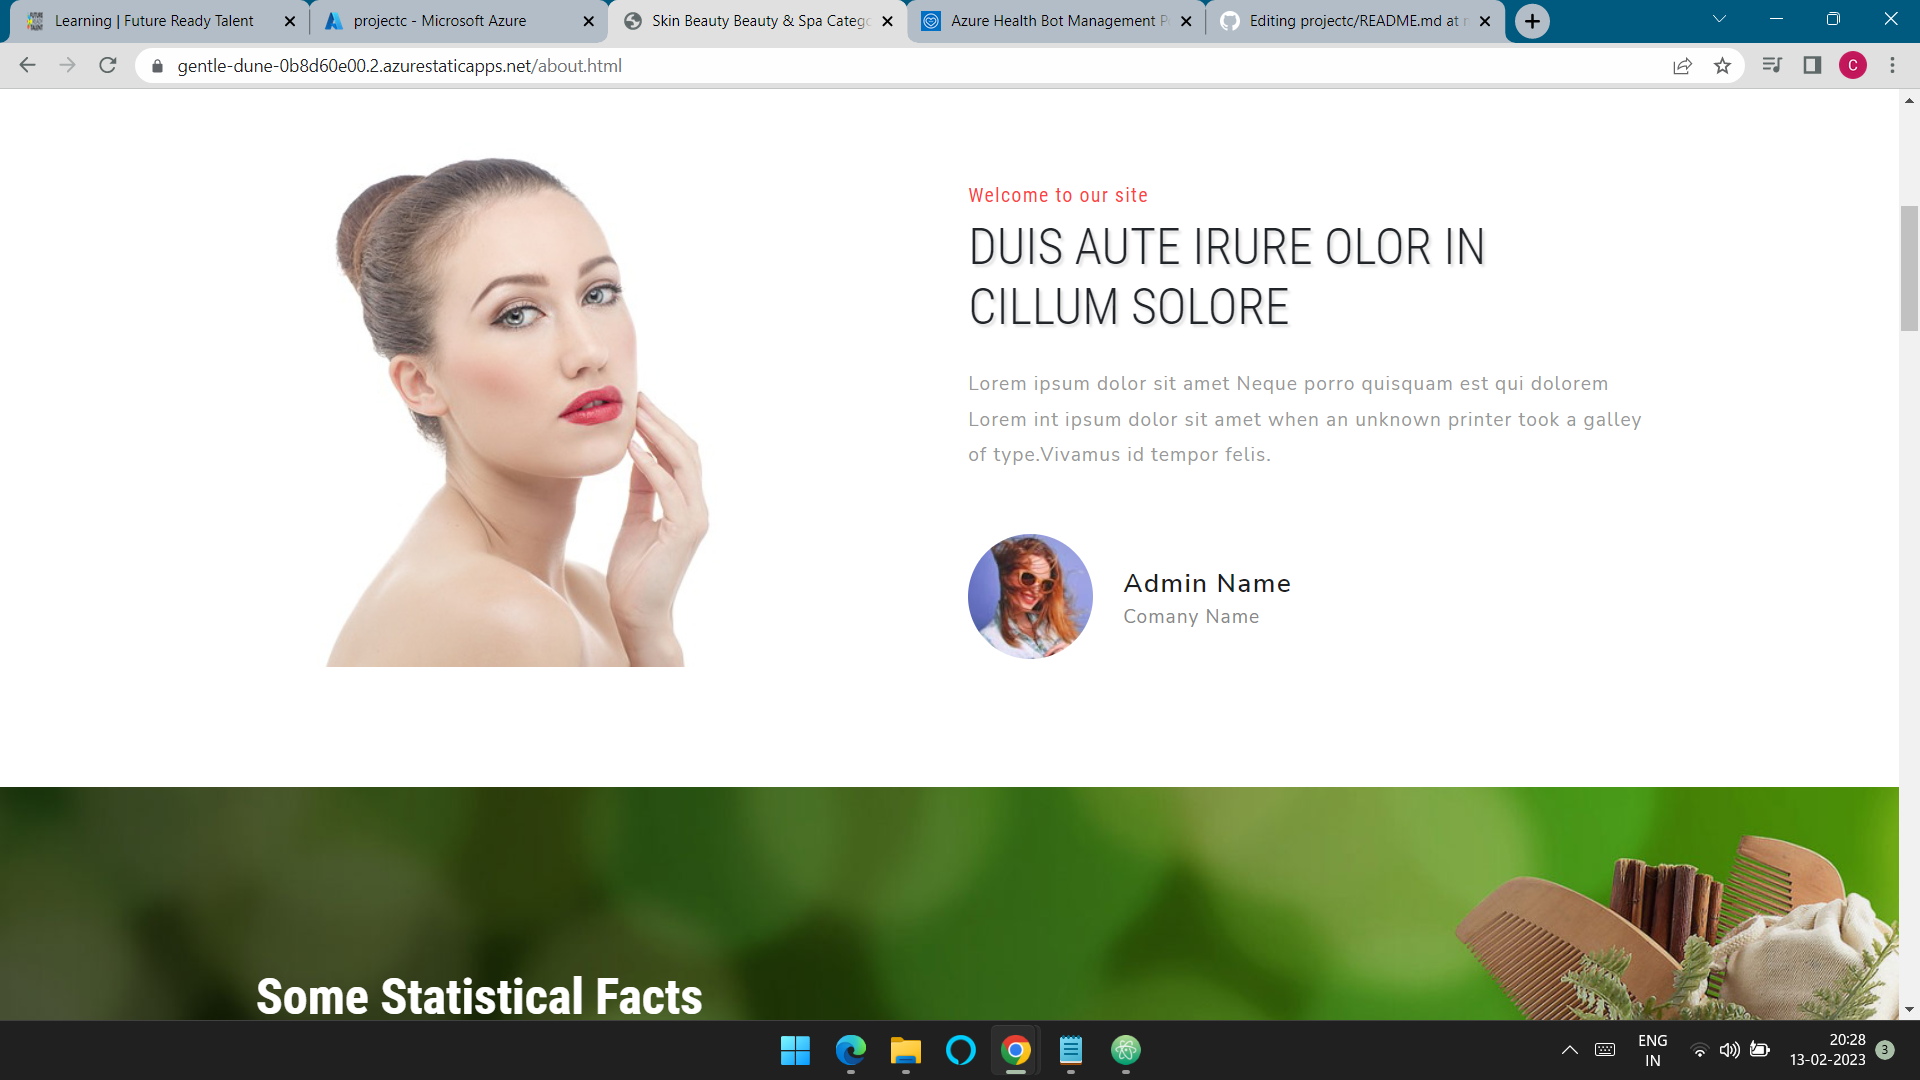Open Editing projectc/README.md tab
This screenshot has width=1920, height=1080.
(x=1350, y=21)
